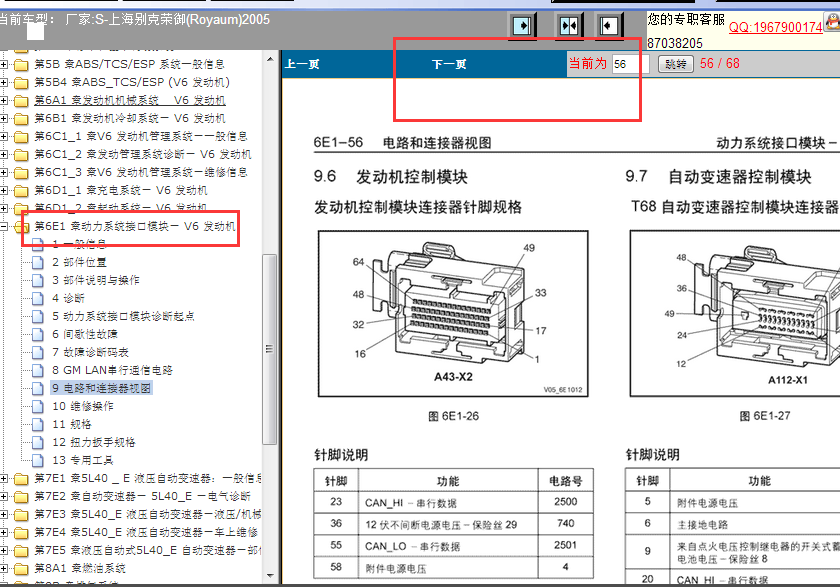Image resolution: width=840 pixels, height=587 pixels.
Task: Click the 跳转 jump button
Action: (676, 64)
